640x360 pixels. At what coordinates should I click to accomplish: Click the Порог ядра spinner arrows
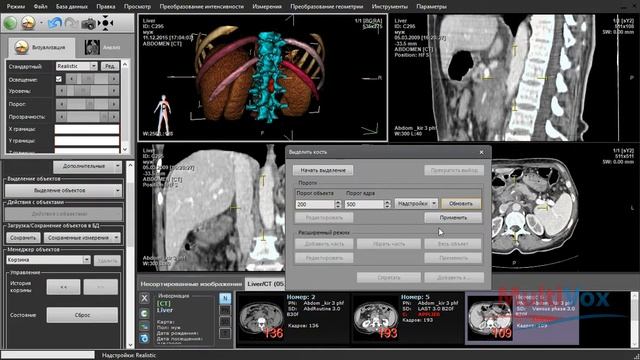(387, 204)
